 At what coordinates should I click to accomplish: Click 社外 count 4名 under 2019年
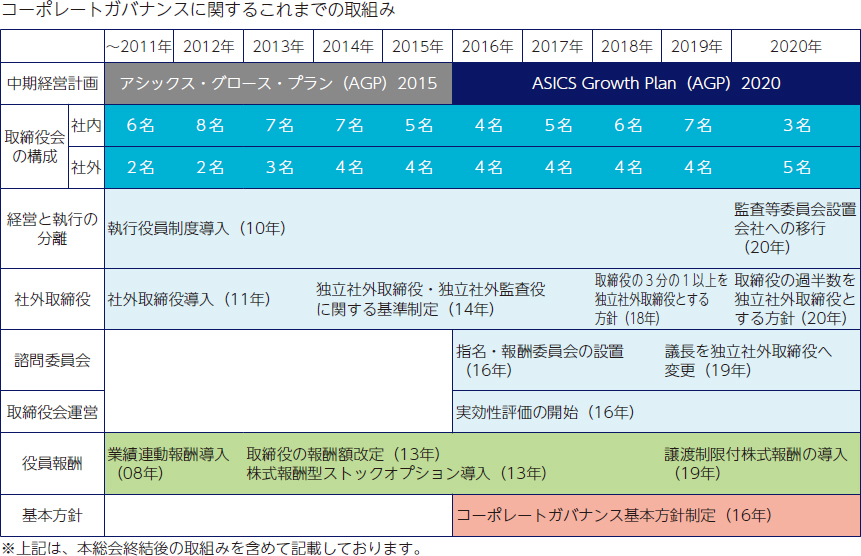click(x=698, y=167)
